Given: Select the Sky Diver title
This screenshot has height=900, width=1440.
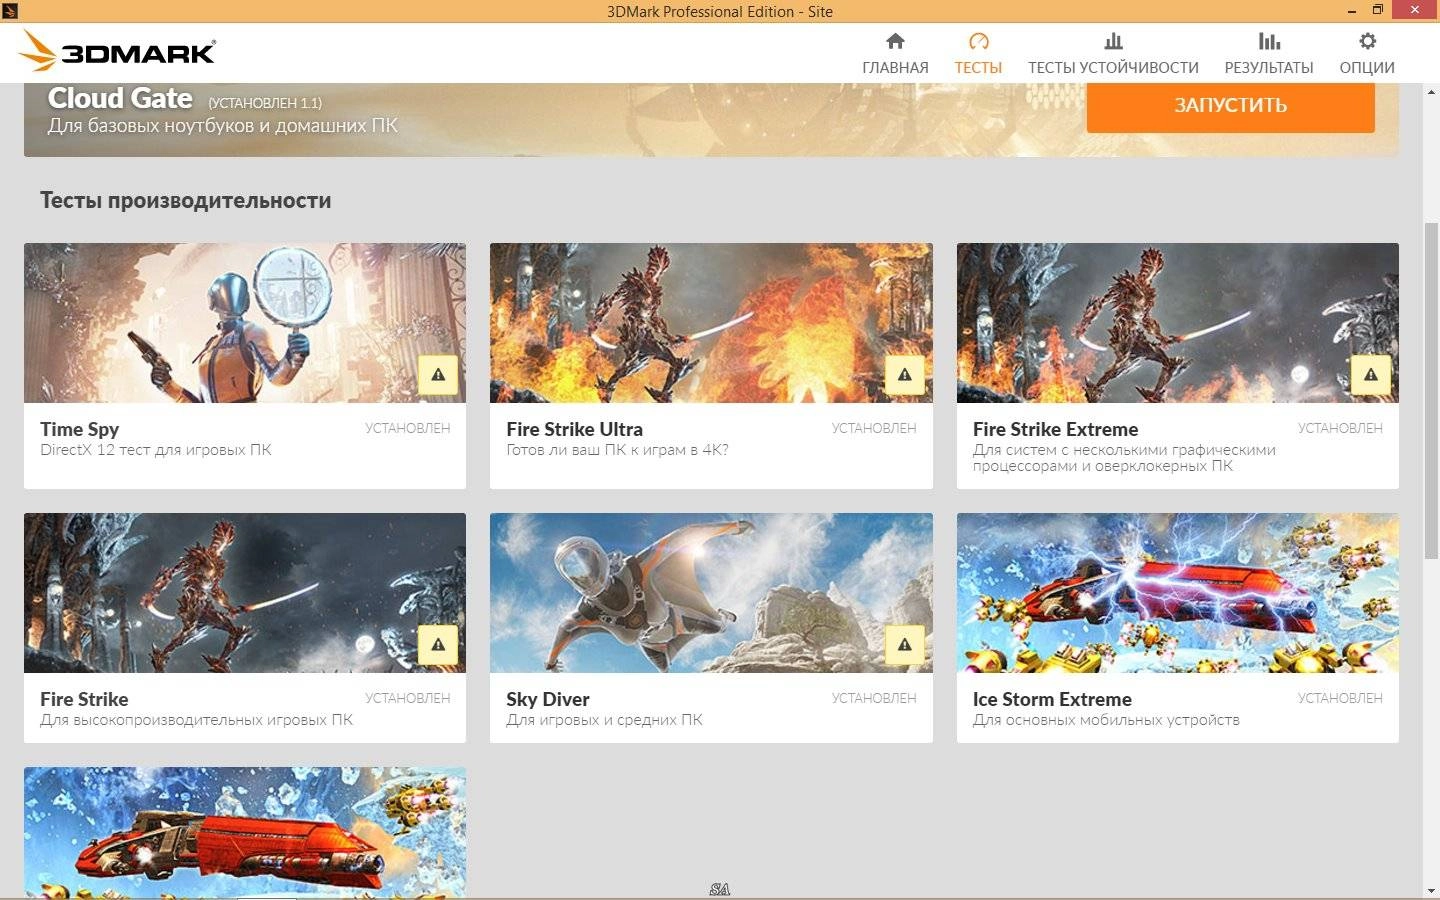Looking at the screenshot, I should [548, 699].
